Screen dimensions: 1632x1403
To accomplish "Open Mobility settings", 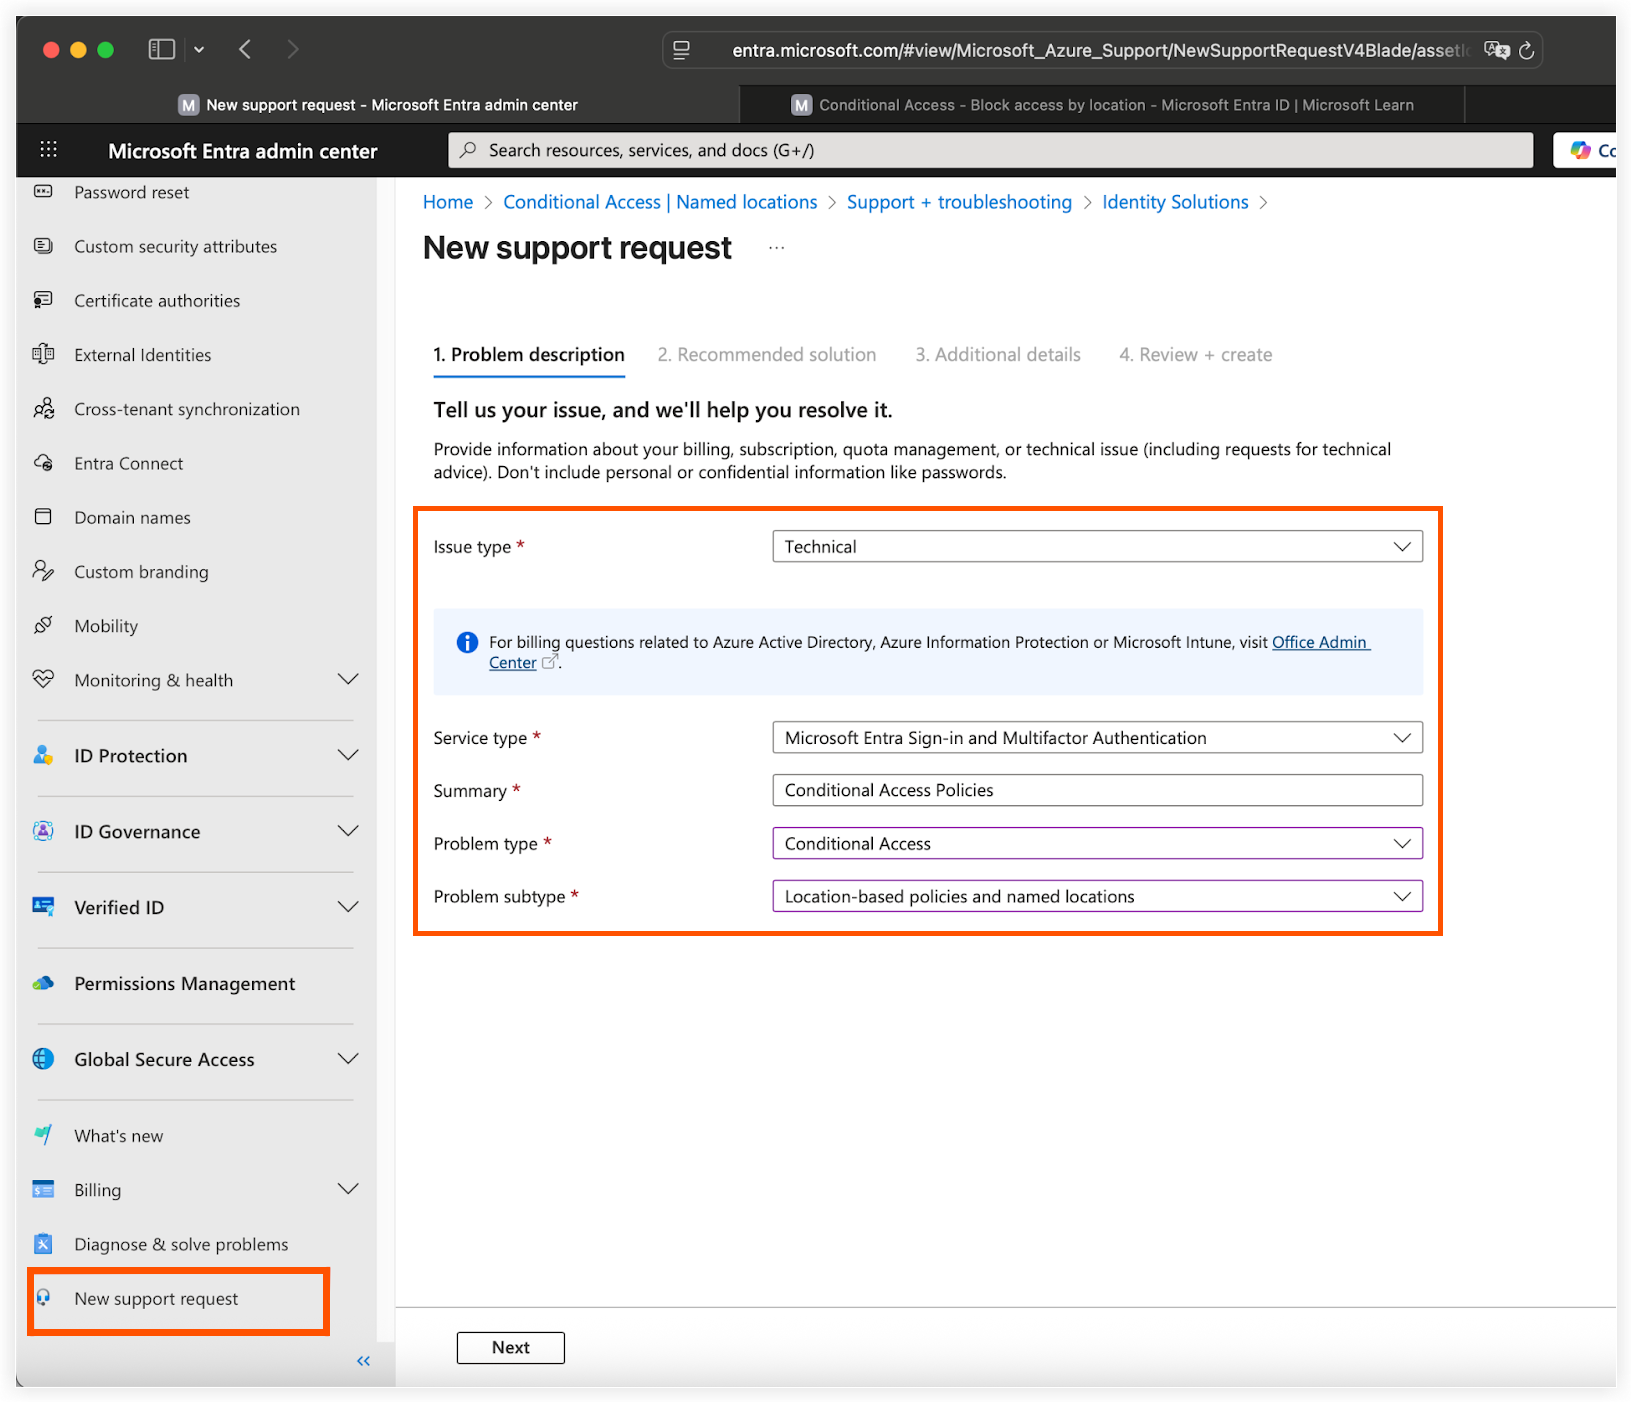I will tap(105, 625).
